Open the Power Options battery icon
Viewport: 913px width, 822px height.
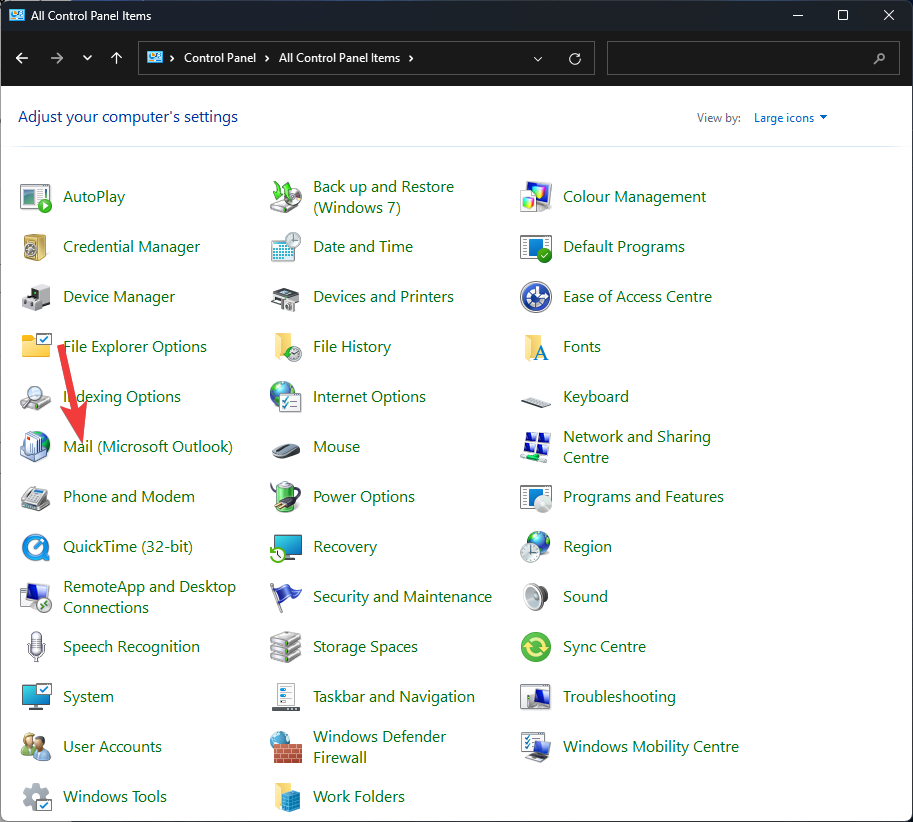(x=286, y=497)
